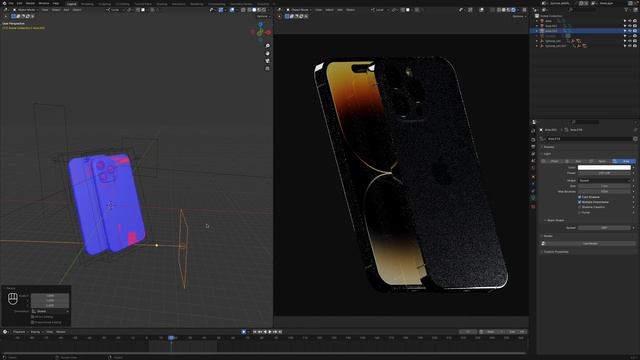Click the Spread value slider
Image resolution: width=640 pixels, height=360 pixels.
point(604,228)
